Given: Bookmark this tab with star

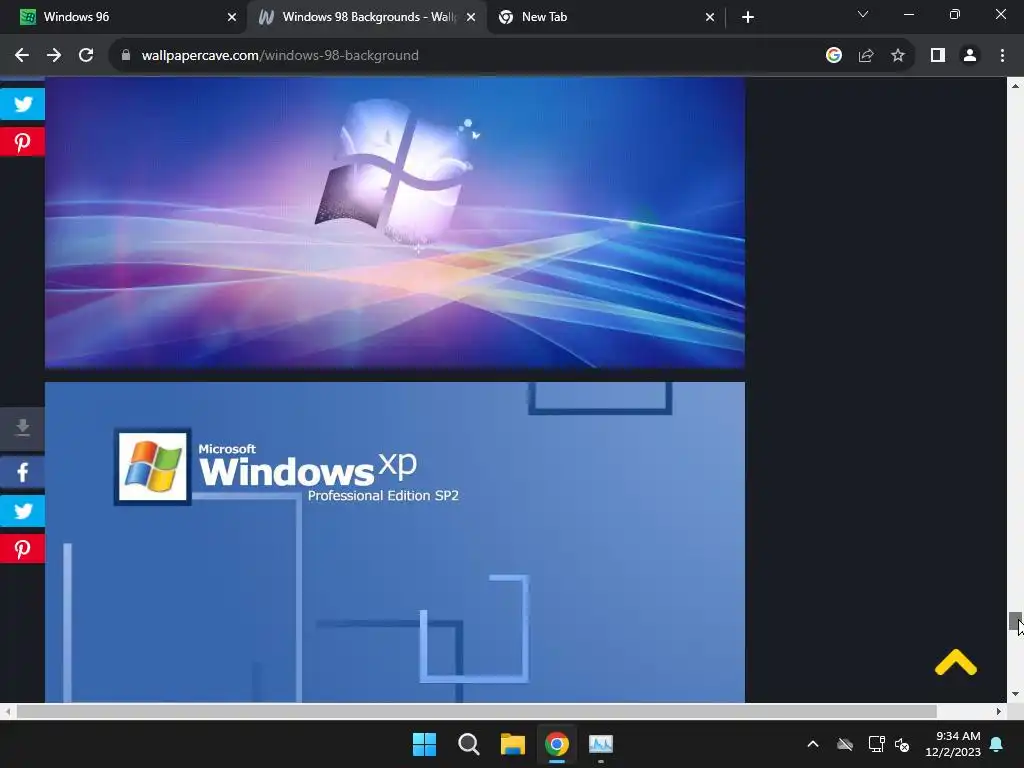Looking at the screenshot, I should point(898,56).
